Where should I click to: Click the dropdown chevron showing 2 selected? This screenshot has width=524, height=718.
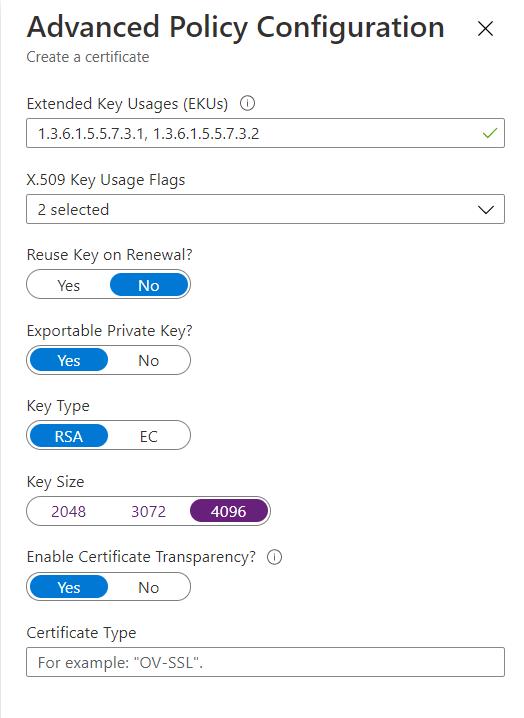(x=486, y=210)
